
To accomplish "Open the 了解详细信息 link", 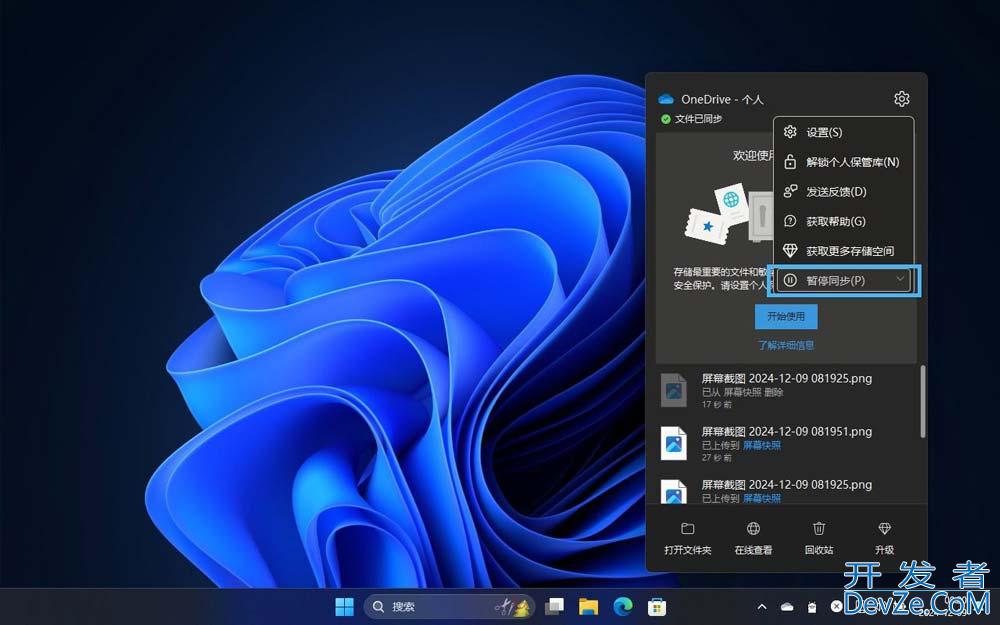I will click(786, 345).
